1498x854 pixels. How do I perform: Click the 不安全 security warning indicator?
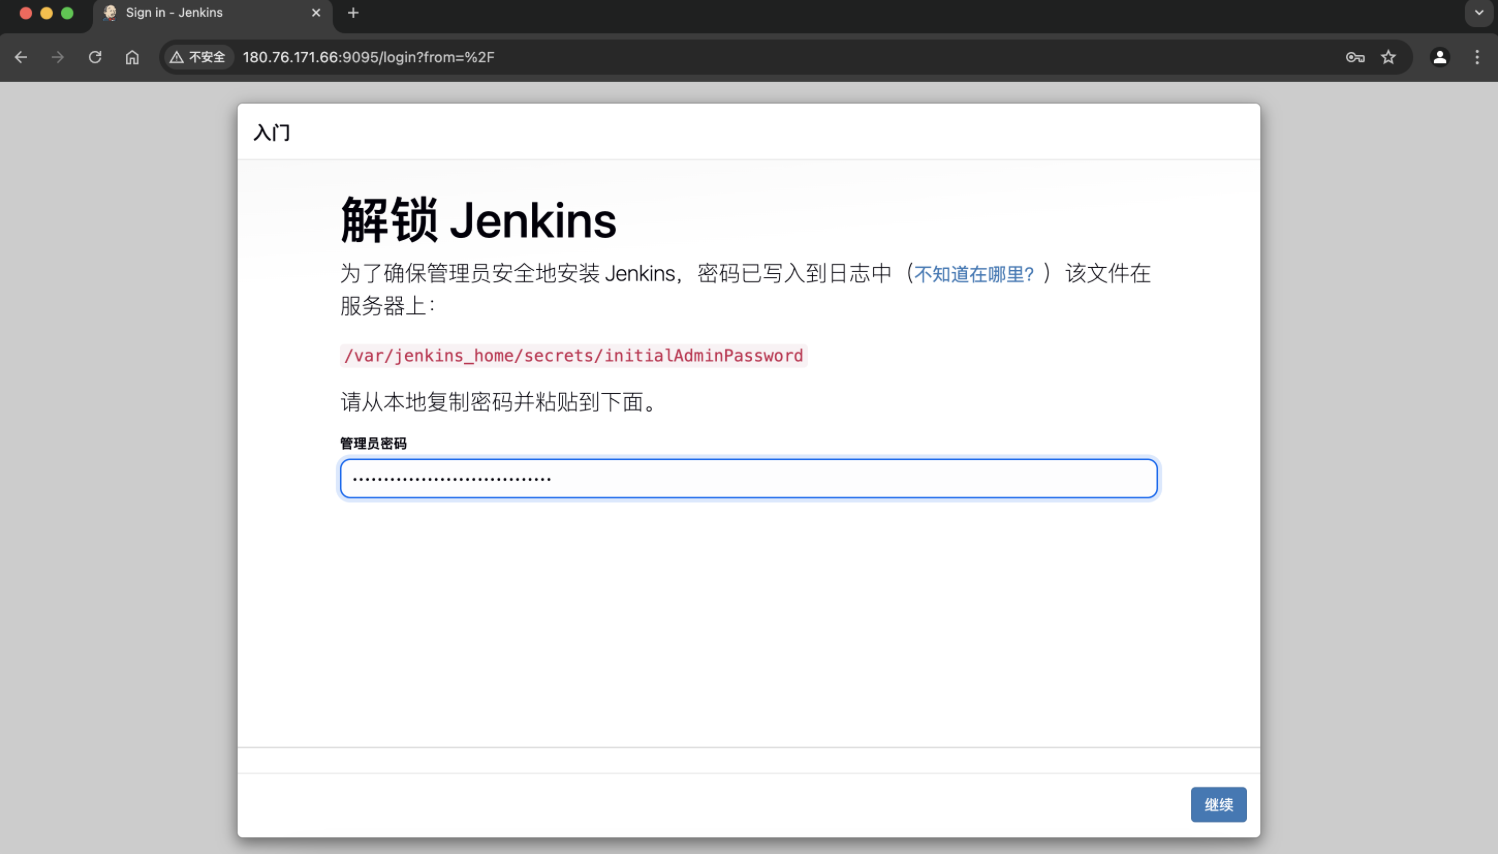[198, 57]
